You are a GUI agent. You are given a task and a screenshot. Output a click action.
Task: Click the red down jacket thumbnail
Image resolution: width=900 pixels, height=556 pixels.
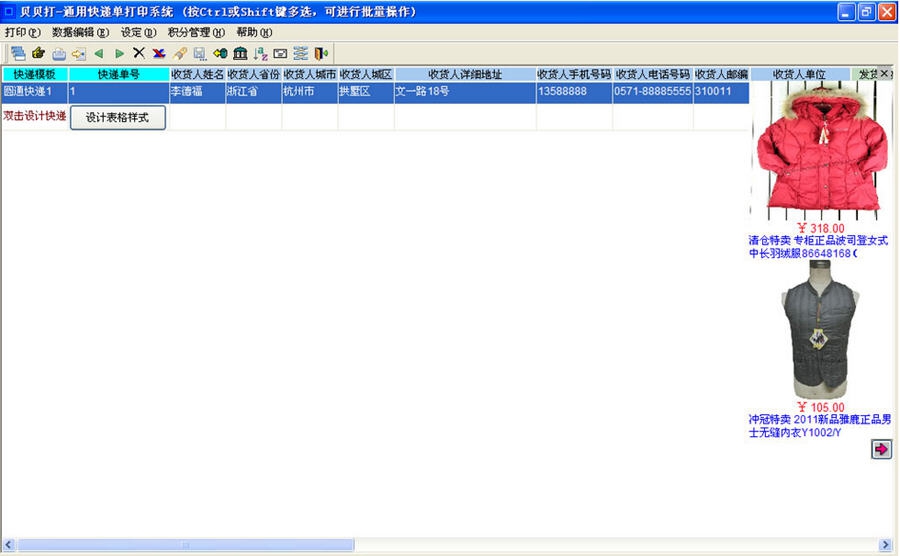click(x=821, y=151)
